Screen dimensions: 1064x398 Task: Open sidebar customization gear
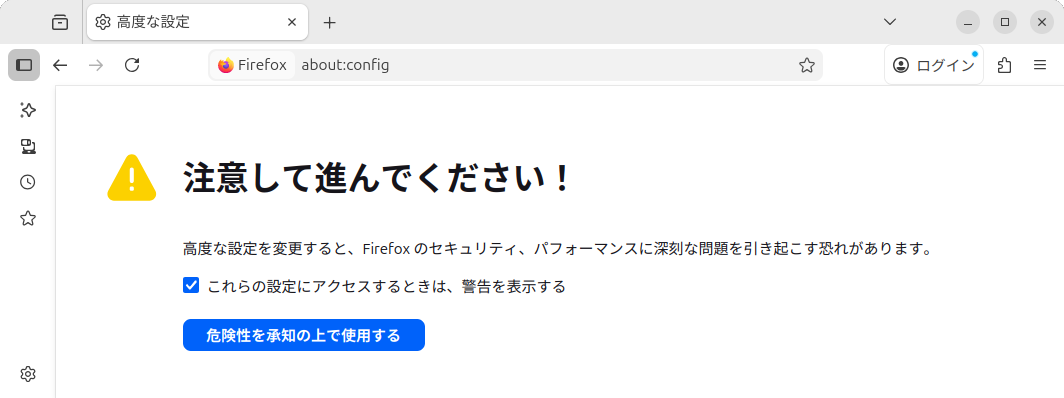click(28, 374)
